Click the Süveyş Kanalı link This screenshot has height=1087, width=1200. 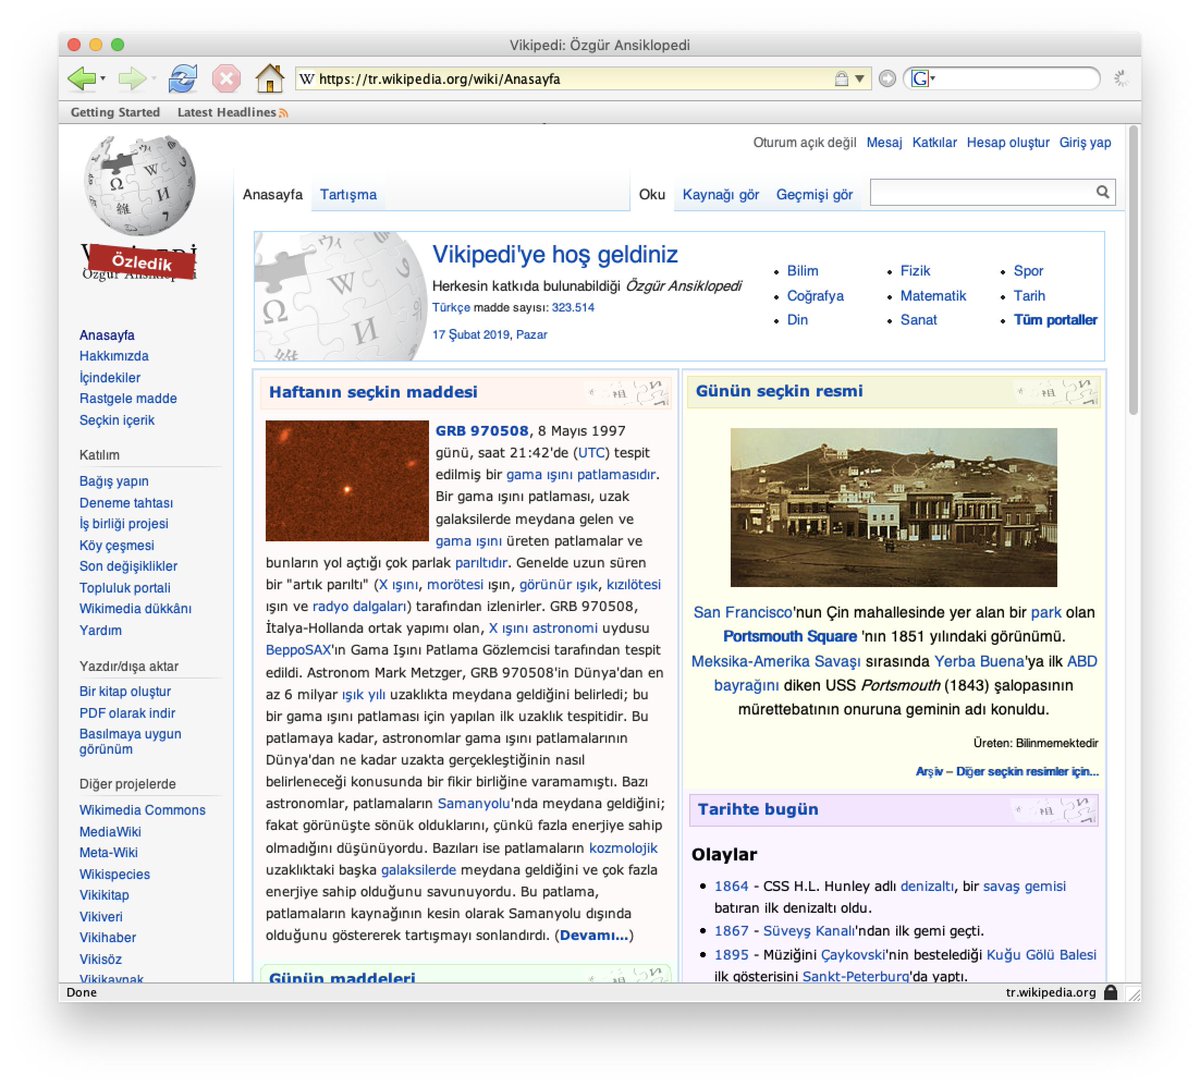(x=809, y=930)
